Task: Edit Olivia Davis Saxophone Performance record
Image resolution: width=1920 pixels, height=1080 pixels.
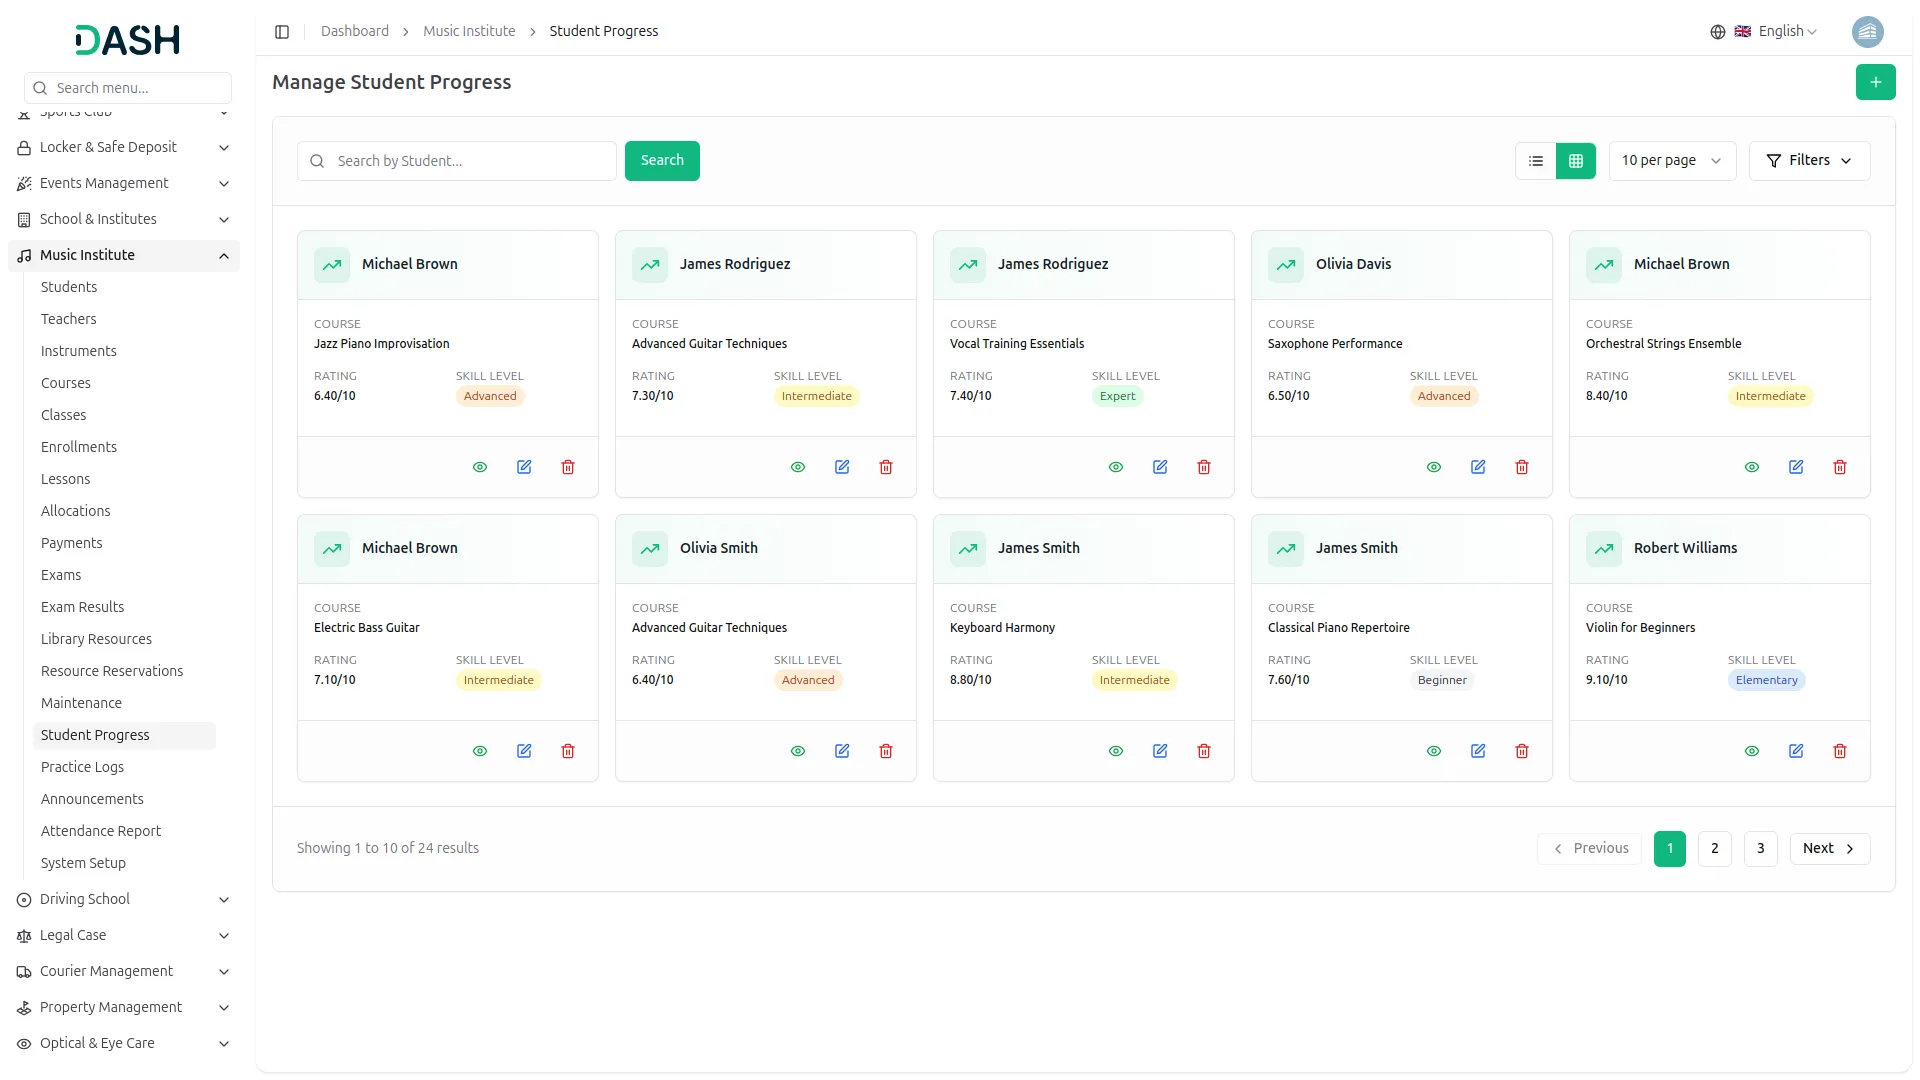Action: click(1478, 467)
